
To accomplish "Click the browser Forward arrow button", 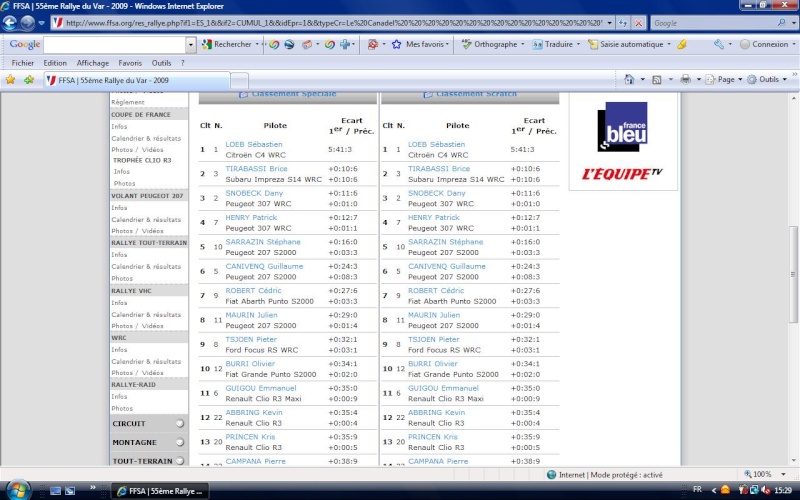I will [x=28, y=23].
